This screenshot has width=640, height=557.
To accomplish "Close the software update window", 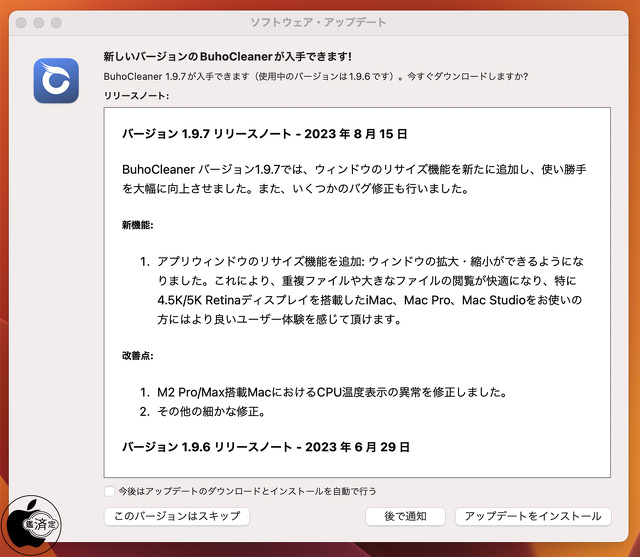I will [20, 22].
